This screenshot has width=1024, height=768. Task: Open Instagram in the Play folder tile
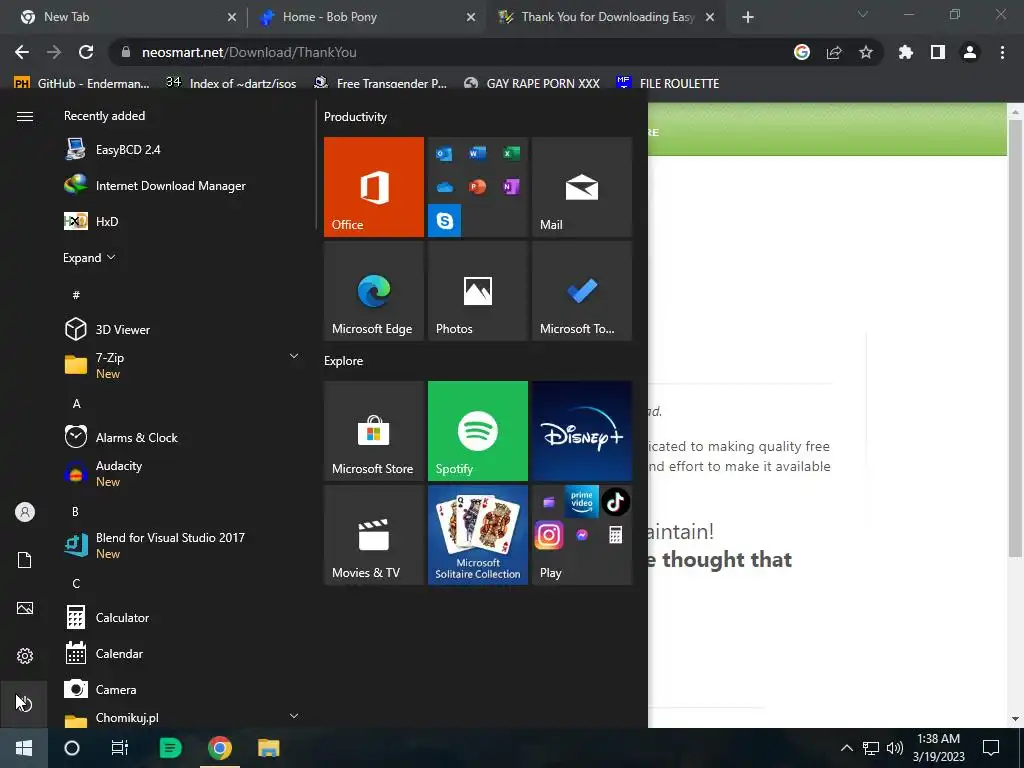(x=549, y=535)
